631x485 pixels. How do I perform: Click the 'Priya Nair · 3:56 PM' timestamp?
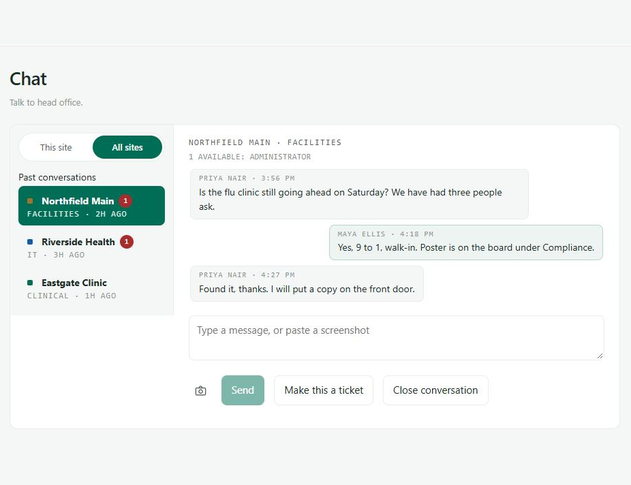tap(247, 178)
